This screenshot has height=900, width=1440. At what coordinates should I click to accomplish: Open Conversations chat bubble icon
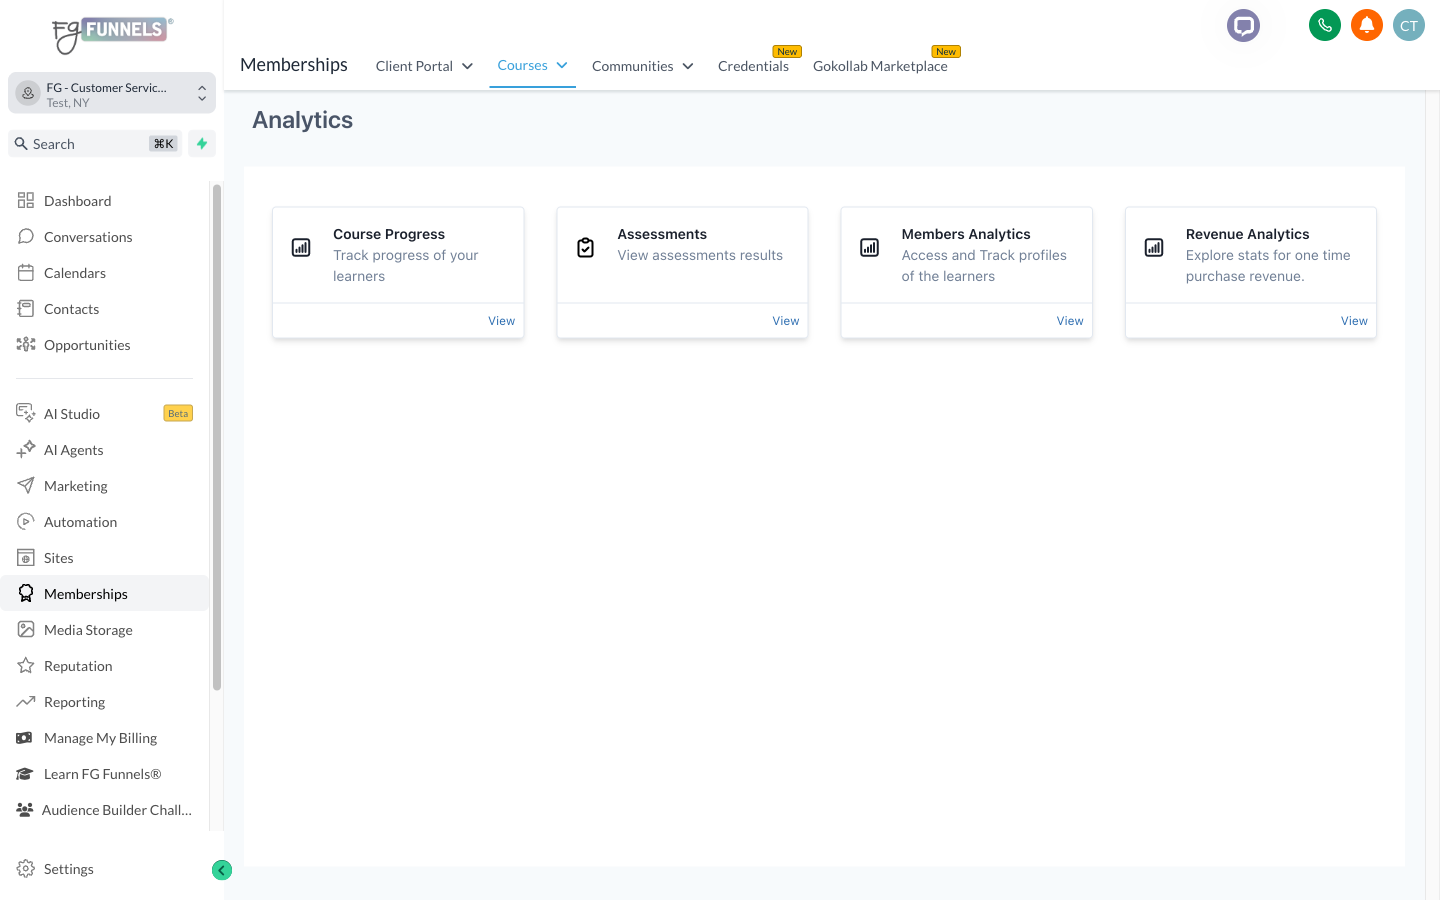point(26,237)
